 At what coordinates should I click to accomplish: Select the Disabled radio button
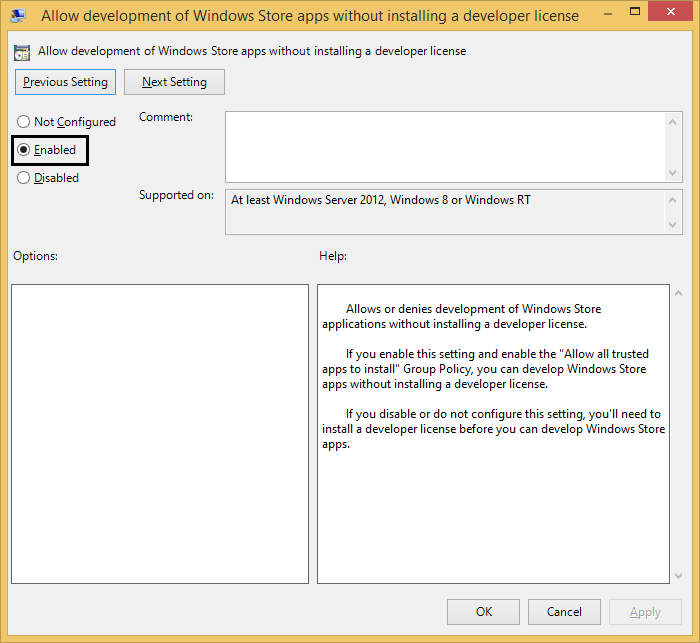[x=48, y=178]
